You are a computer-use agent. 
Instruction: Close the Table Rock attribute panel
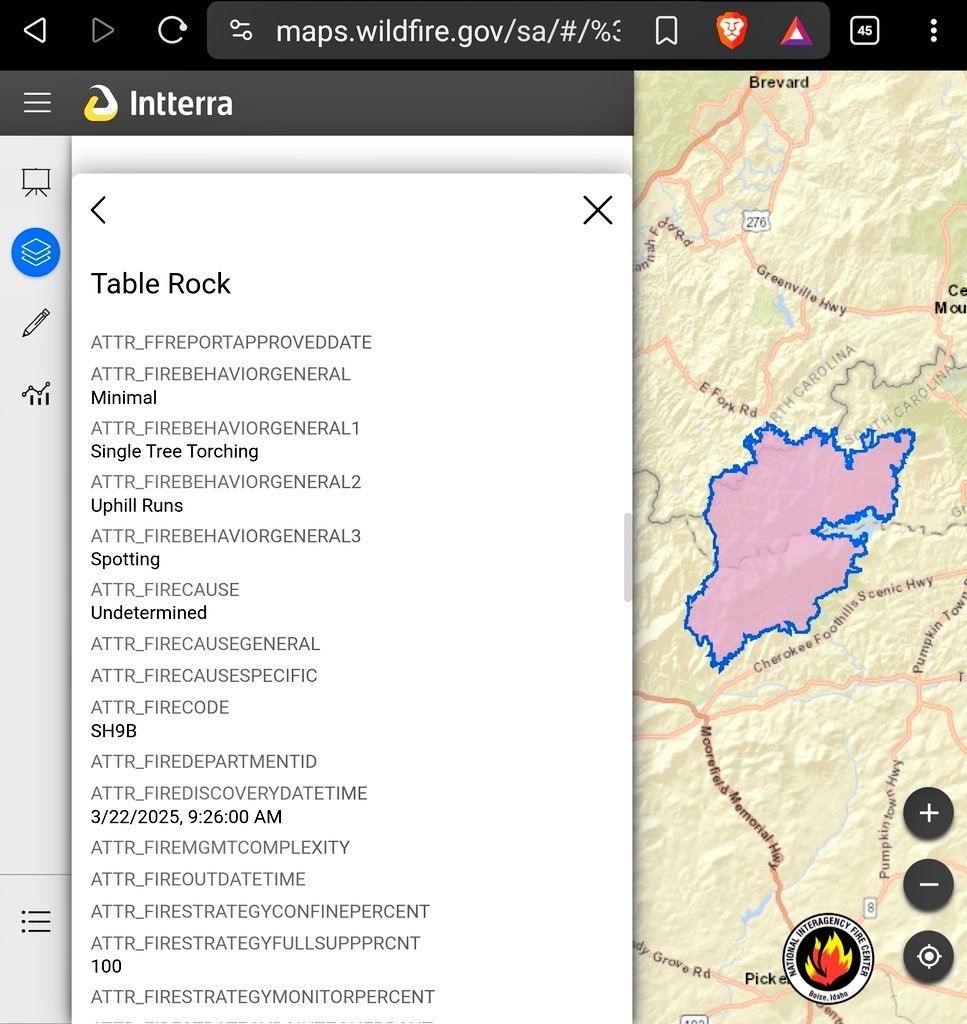tap(597, 210)
